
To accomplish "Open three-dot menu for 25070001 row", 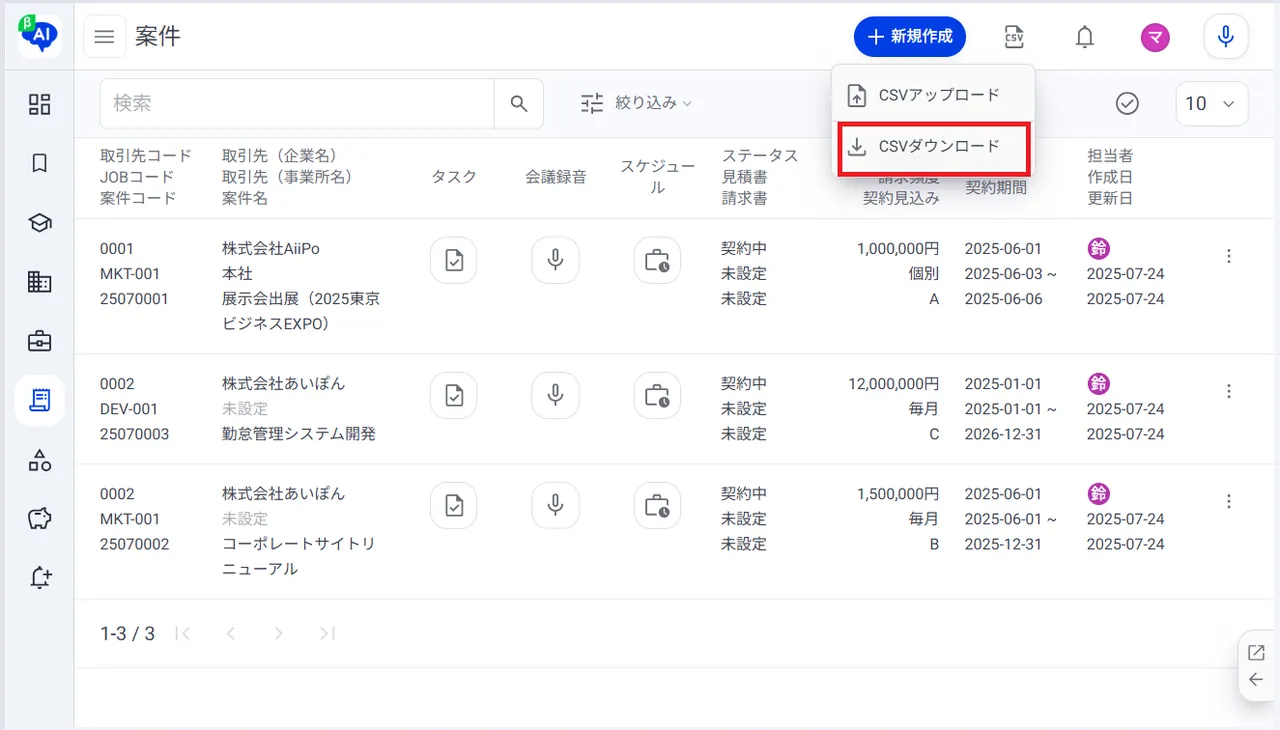I will (x=1229, y=256).
